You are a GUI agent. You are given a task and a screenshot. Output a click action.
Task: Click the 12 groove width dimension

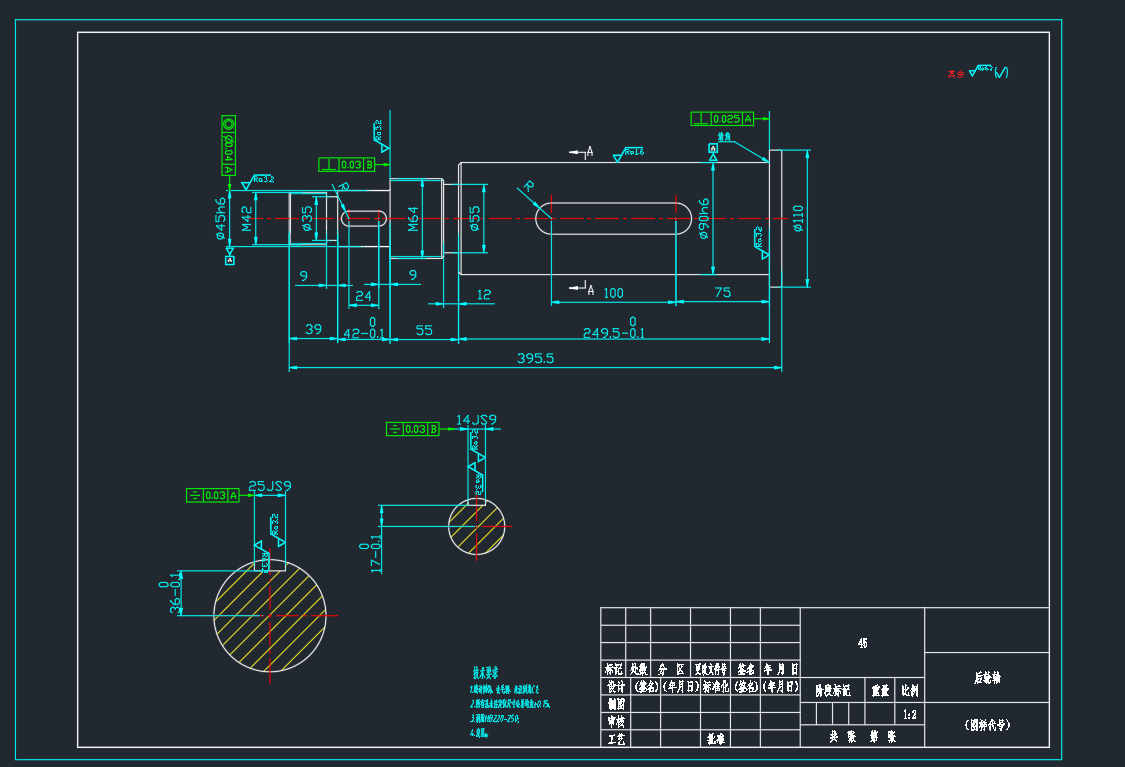(x=484, y=295)
